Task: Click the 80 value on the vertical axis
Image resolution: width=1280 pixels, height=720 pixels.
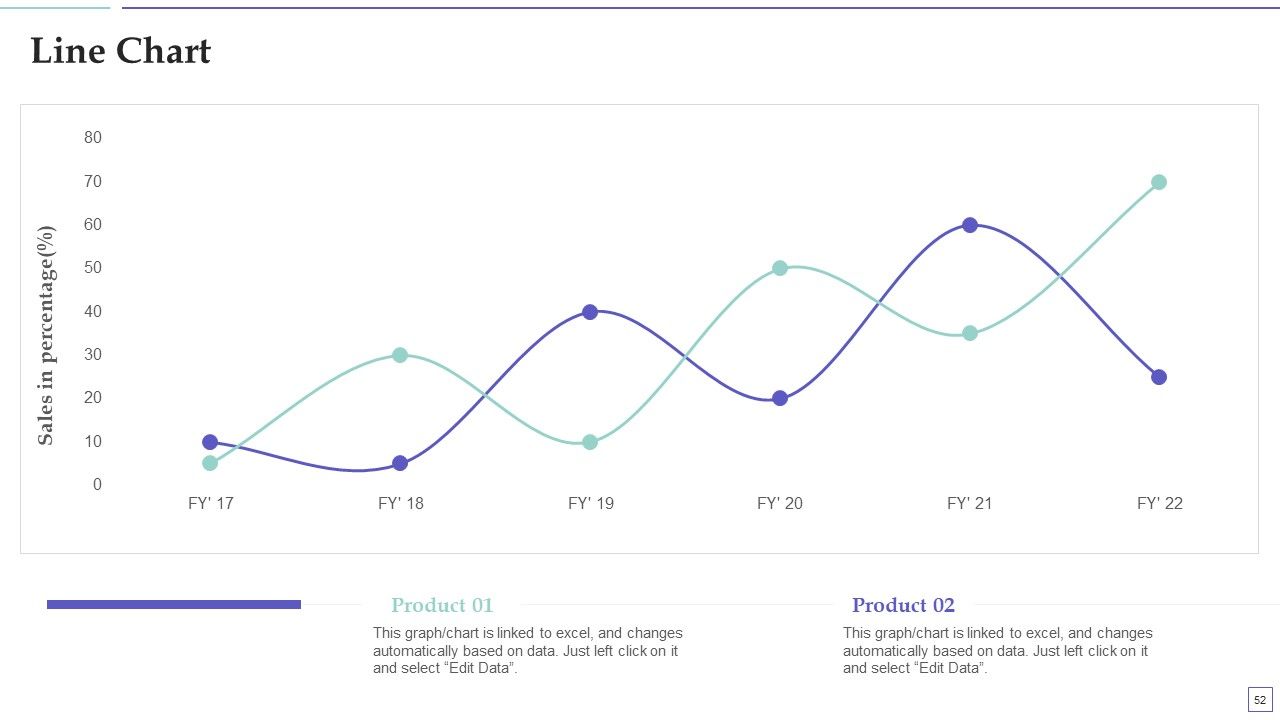Action: (x=93, y=137)
